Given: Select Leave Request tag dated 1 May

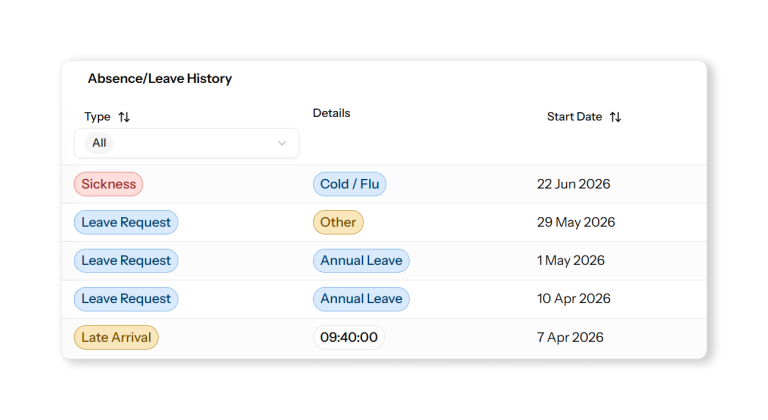Looking at the screenshot, I should click(126, 261).
